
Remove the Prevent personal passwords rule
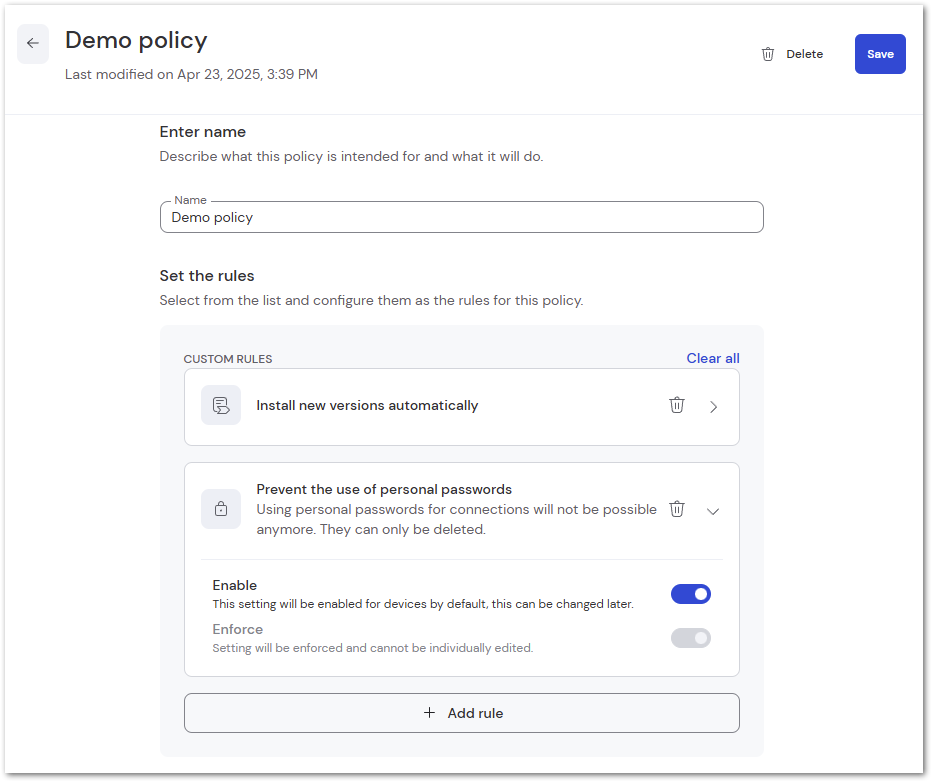[676, 509]
